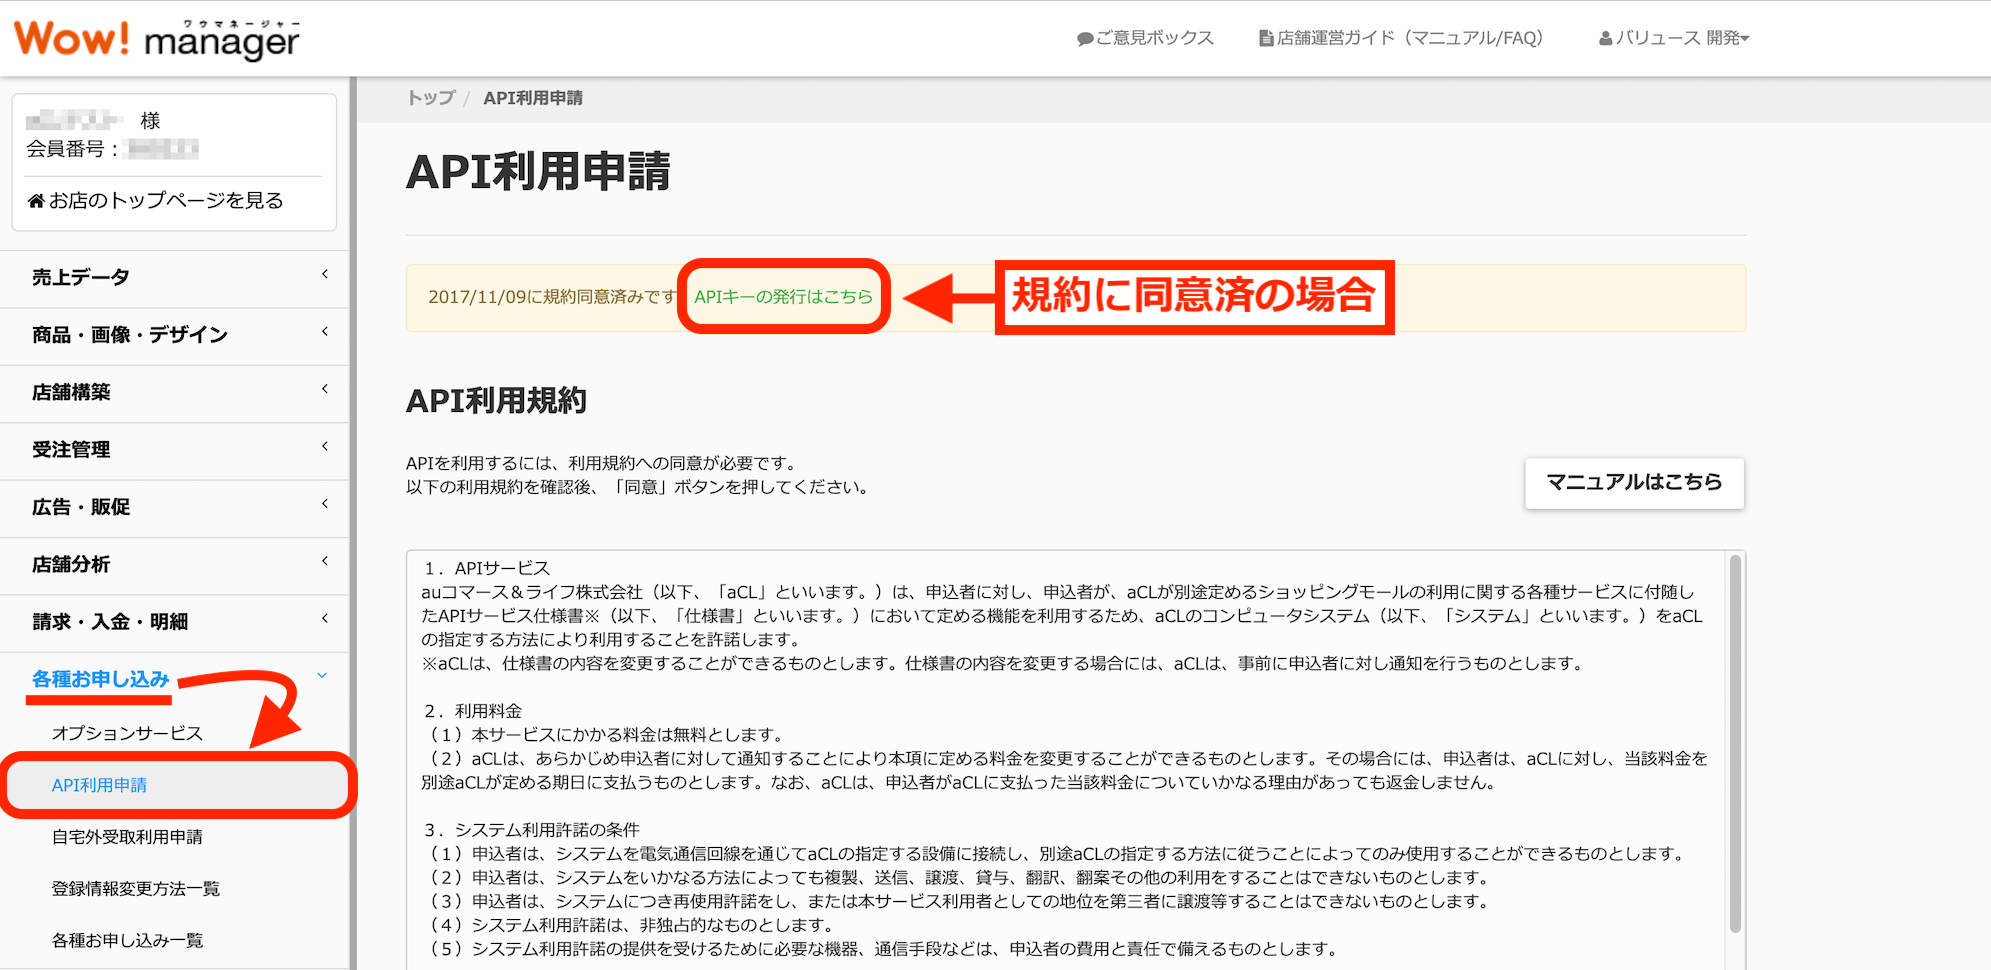
Task: Open 店舗運営ガイド (マニュアル/FAQ) document link
Action: (1400, 38)
